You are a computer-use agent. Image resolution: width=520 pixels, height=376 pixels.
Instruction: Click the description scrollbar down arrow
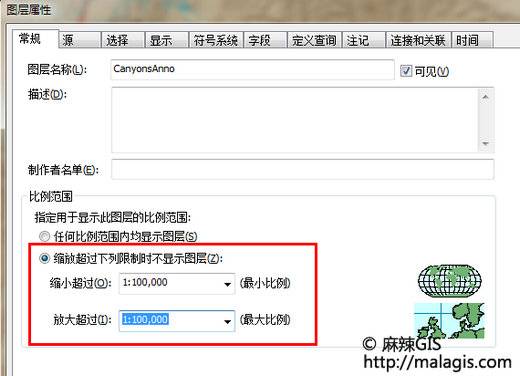pyautogui.click(x=485, y=144)
